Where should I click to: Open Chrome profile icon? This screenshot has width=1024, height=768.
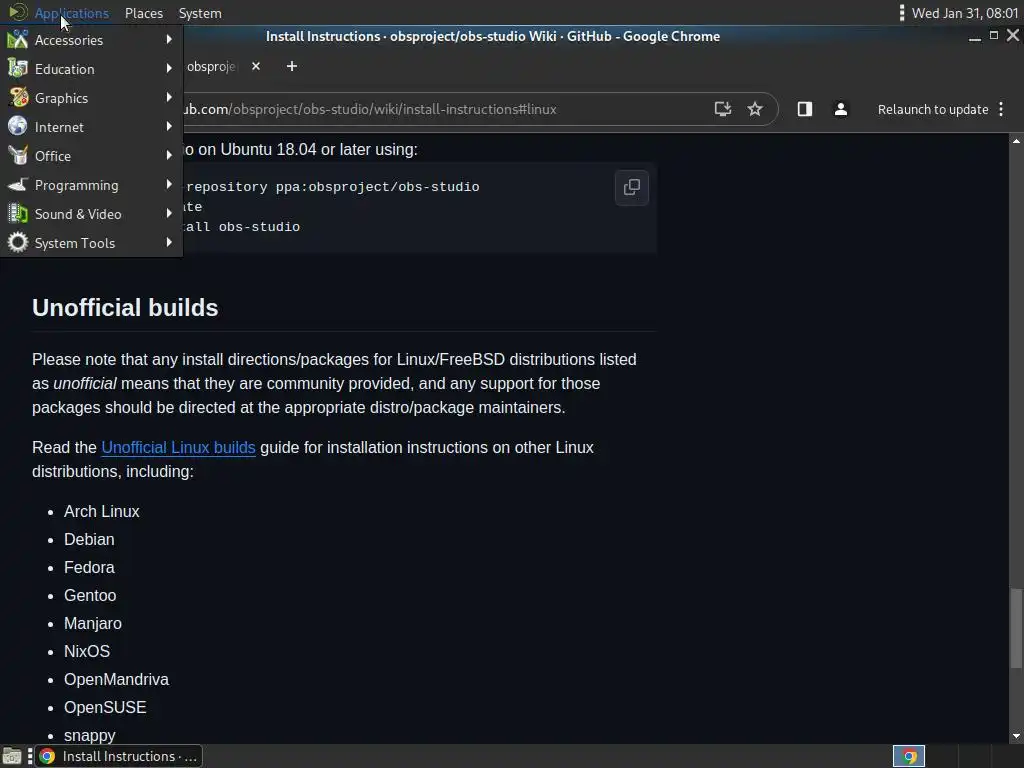[841, 109]
